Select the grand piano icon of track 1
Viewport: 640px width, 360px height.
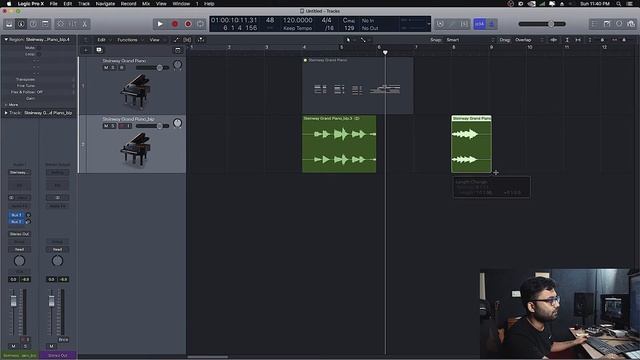135,91
